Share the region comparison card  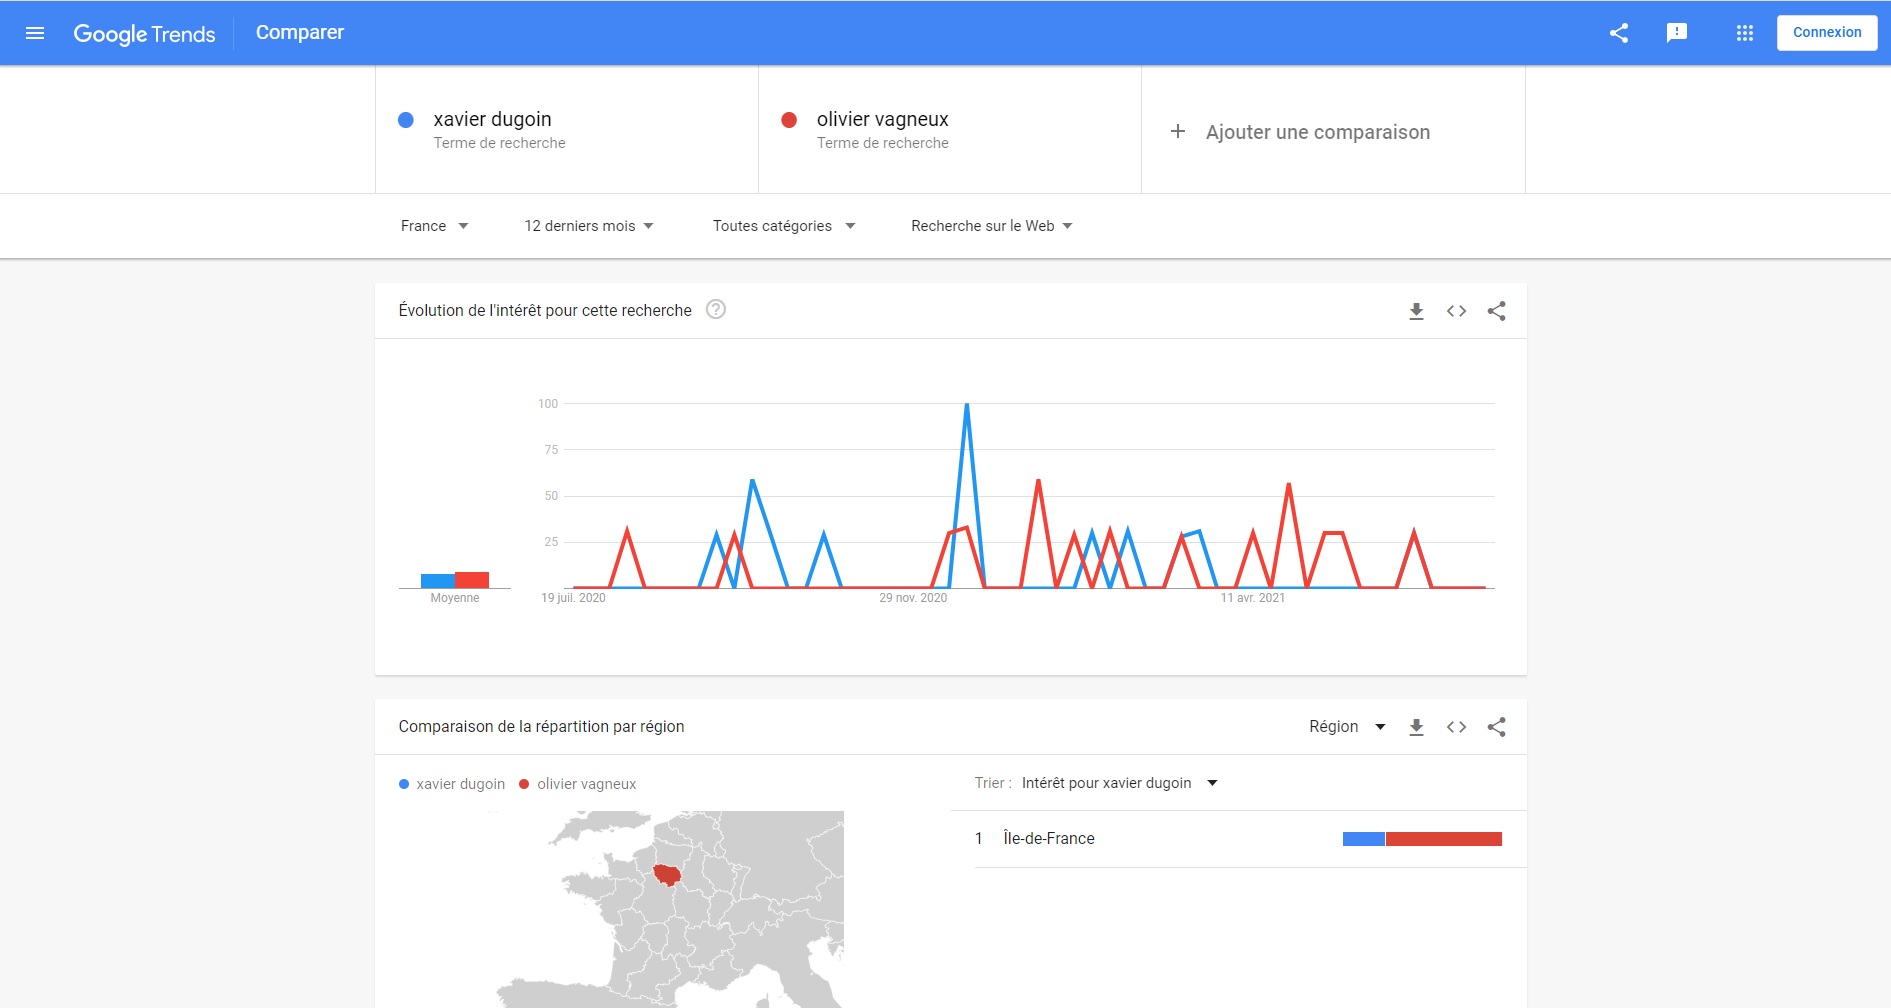point(1496,727)
